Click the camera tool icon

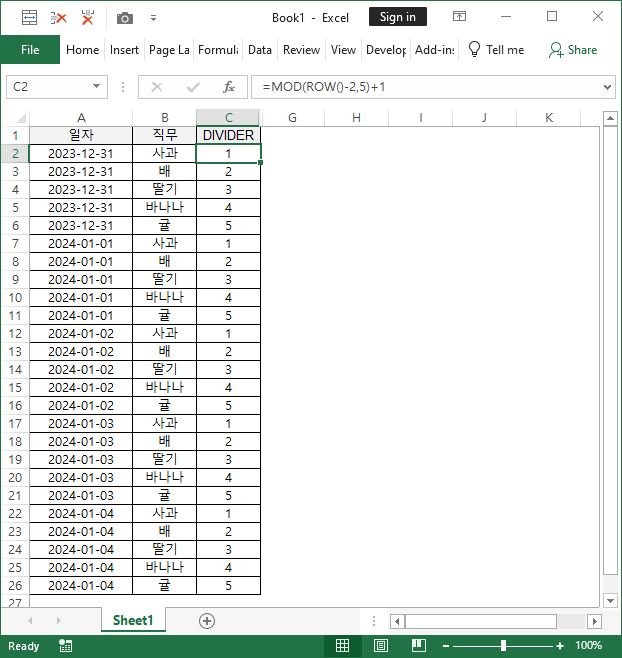coord(125,18)
